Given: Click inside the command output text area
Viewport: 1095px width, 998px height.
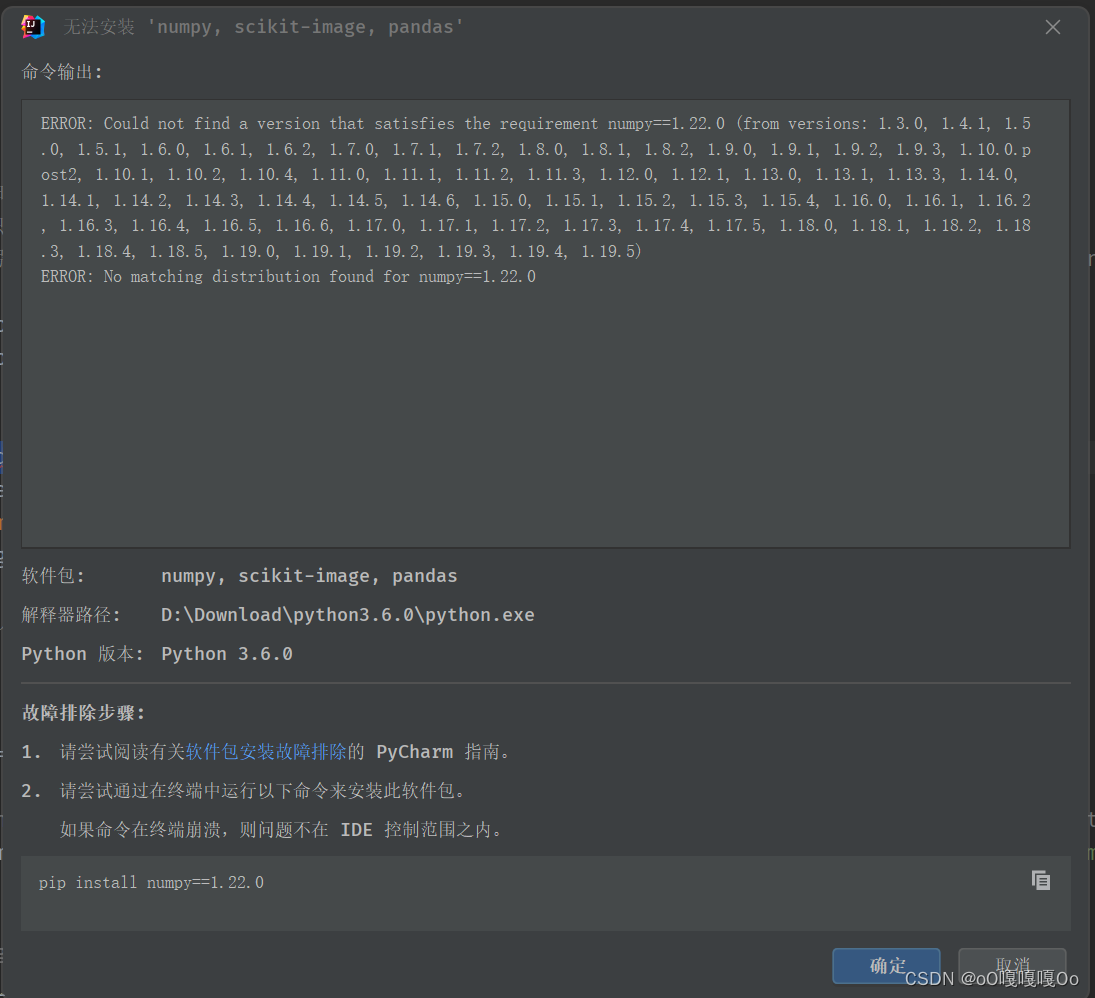Looking at the screenshot, I should (x=545, y=323).
